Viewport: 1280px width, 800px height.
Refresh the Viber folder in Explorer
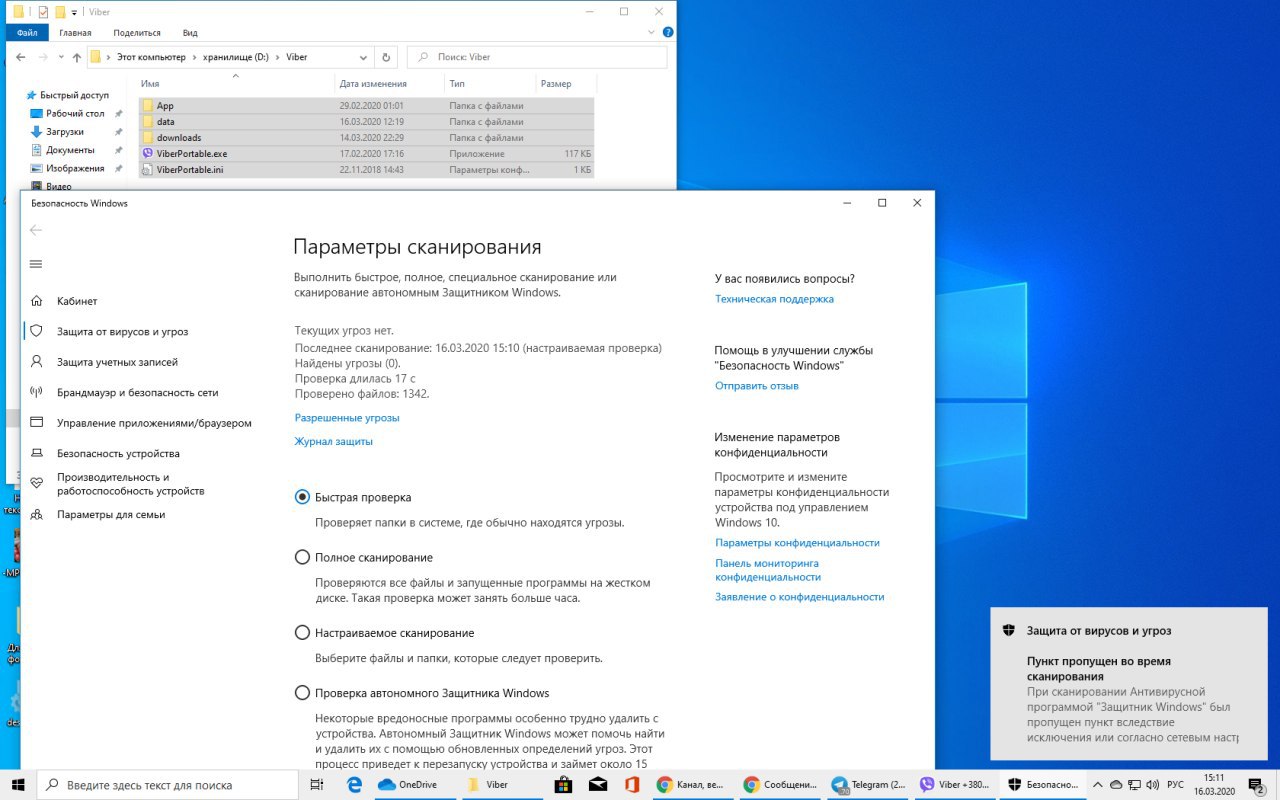[x=387, y=57]
